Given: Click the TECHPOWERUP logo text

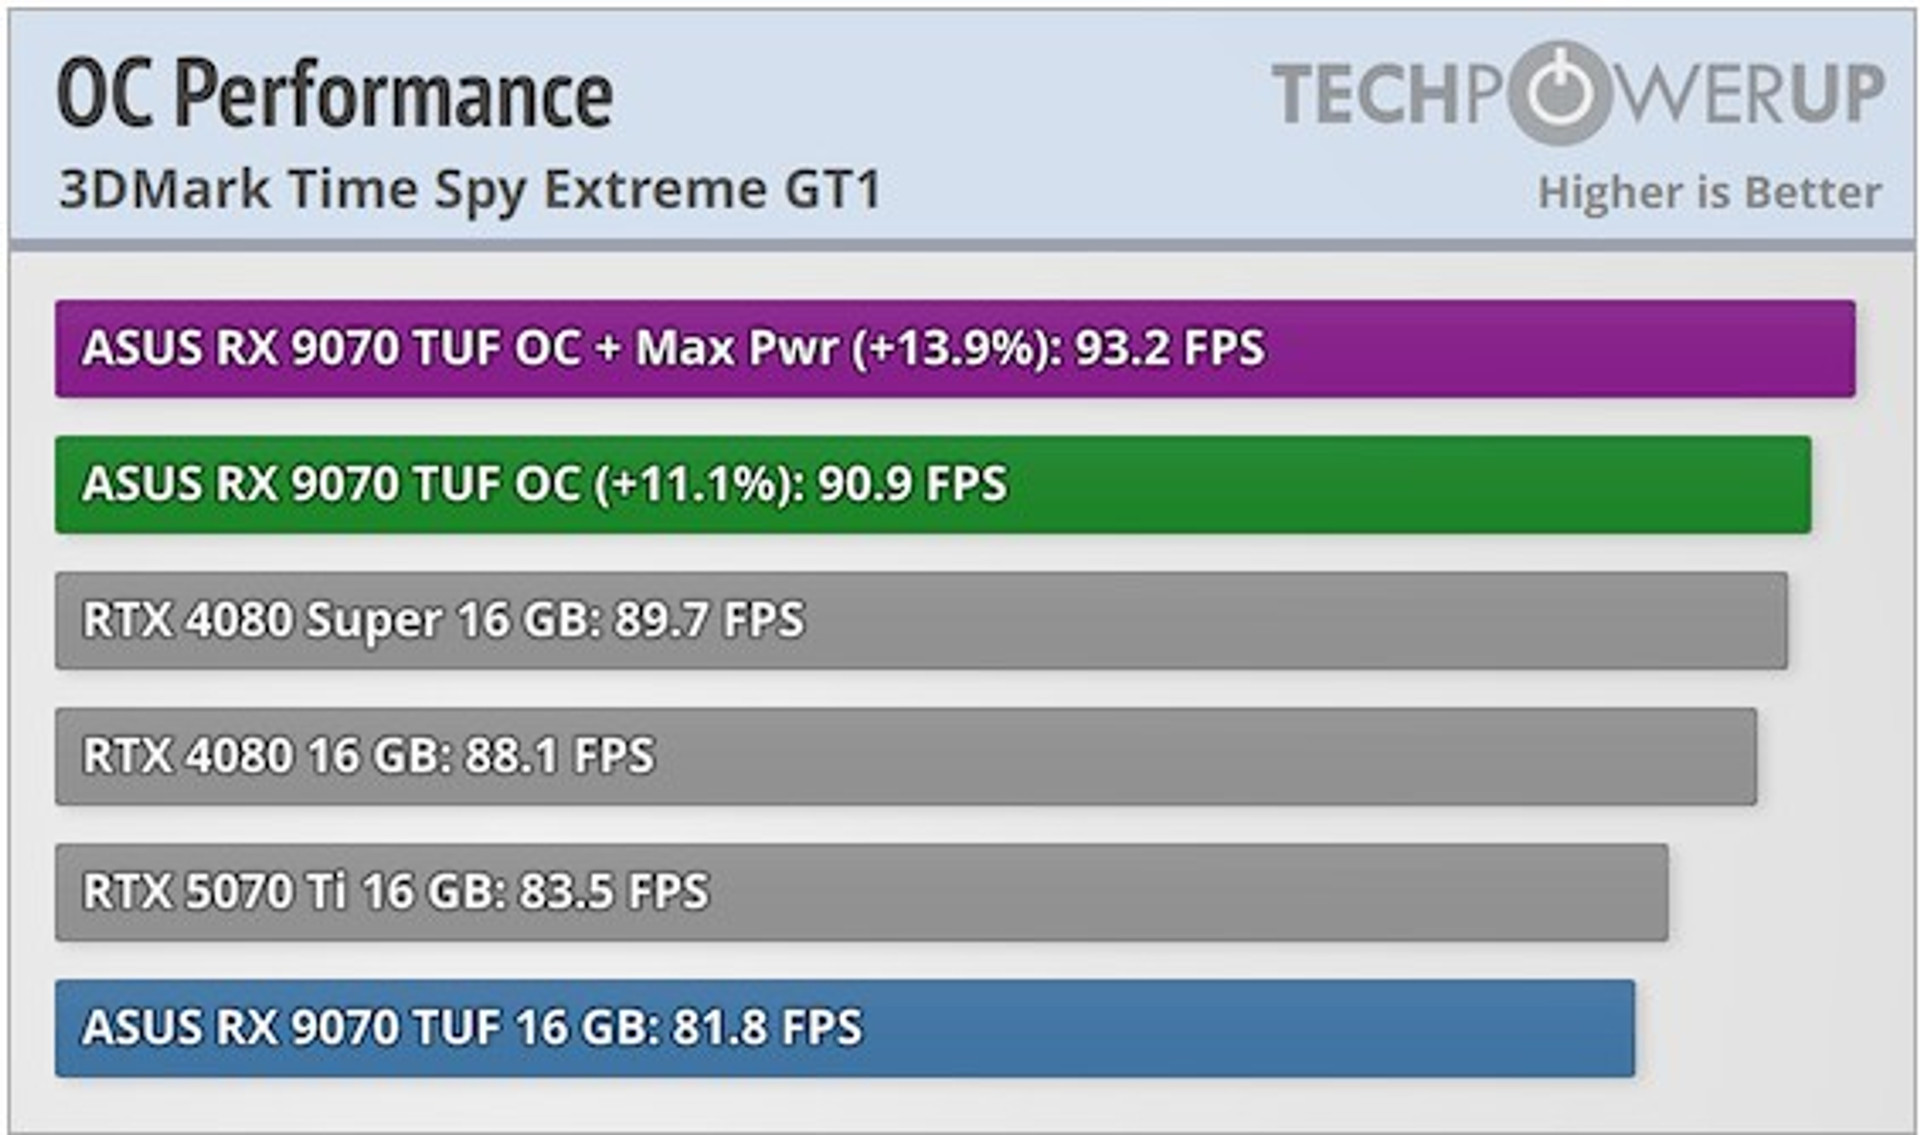Looking at the screenshot, I should pyautogui.click(x=1578, y=93).
